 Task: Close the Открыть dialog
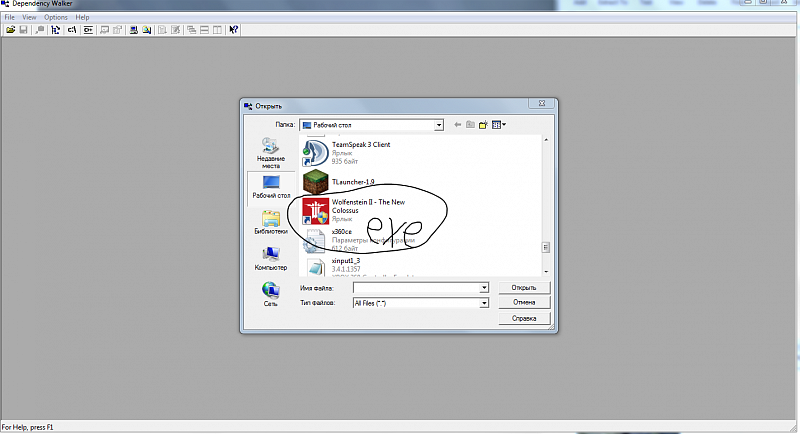(x=542, y=103)
